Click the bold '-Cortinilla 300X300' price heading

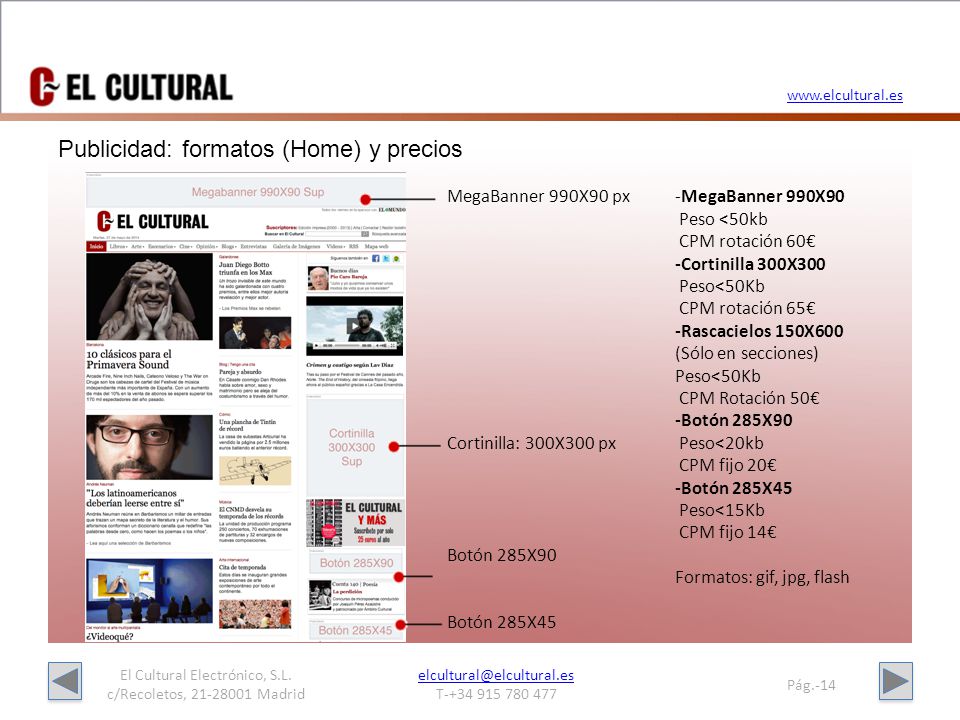coord(750,264)
